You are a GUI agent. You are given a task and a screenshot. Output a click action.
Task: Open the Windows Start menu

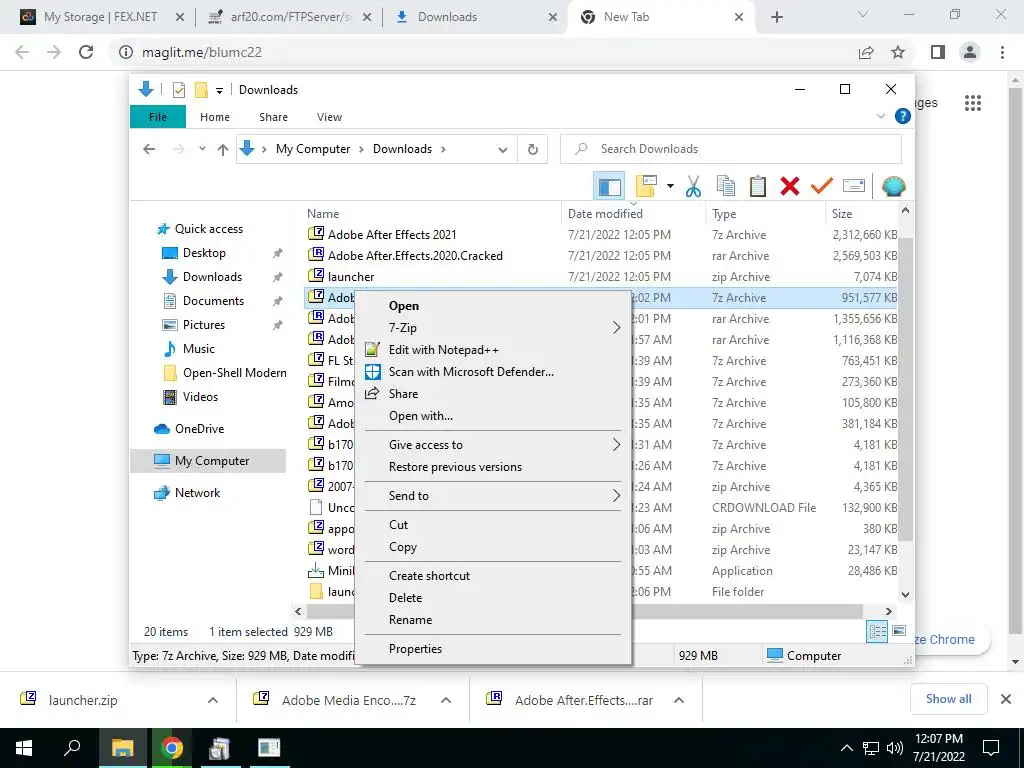pos(24,748)
